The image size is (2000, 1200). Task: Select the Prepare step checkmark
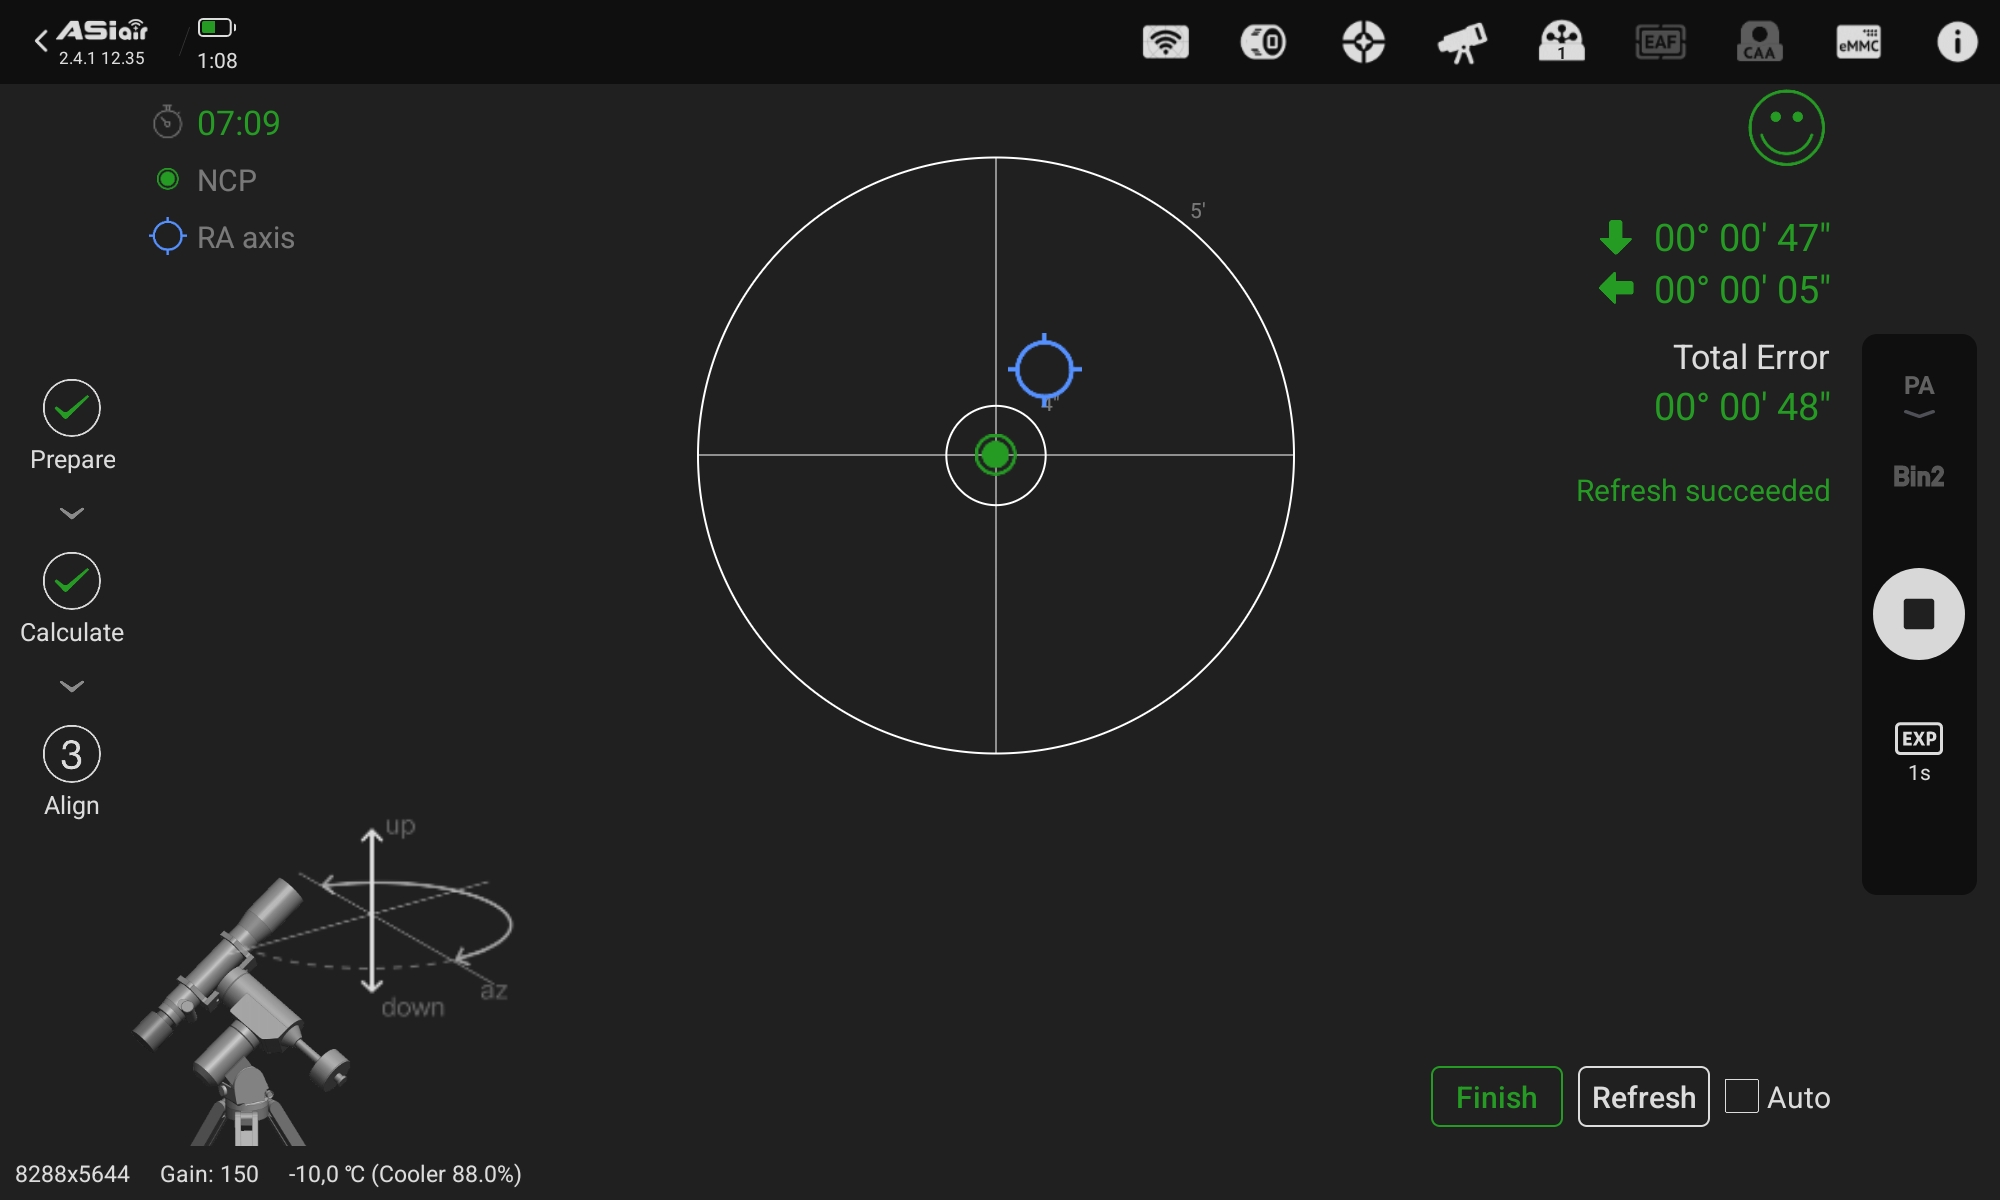(x=72, y=408)
